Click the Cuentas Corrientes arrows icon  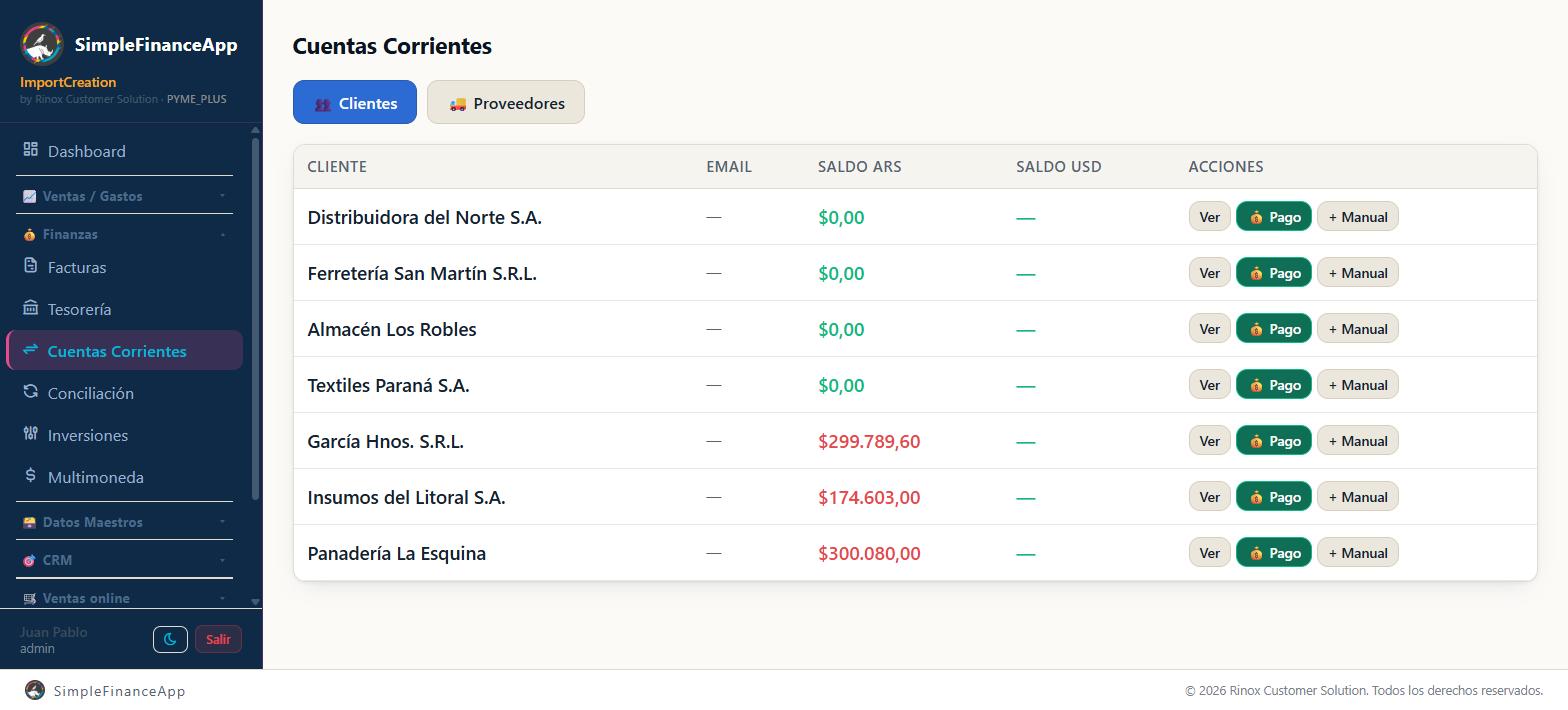[x=30, y=350]
